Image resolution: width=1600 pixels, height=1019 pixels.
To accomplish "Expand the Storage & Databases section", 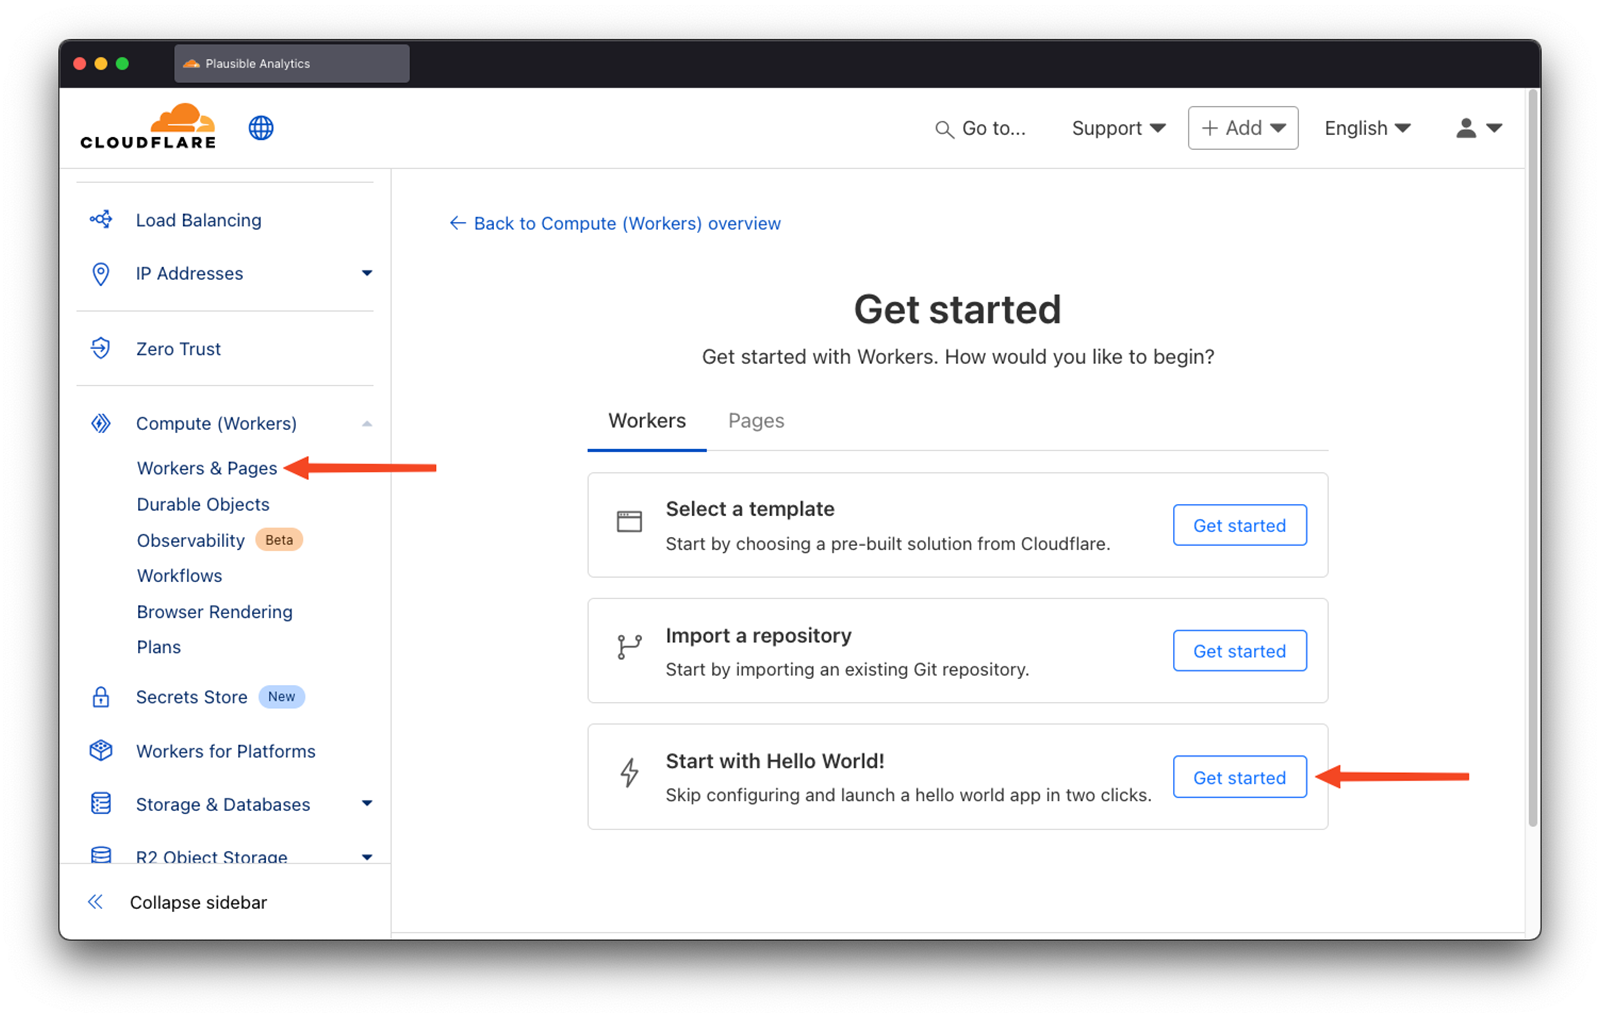I will pos(367,803).
